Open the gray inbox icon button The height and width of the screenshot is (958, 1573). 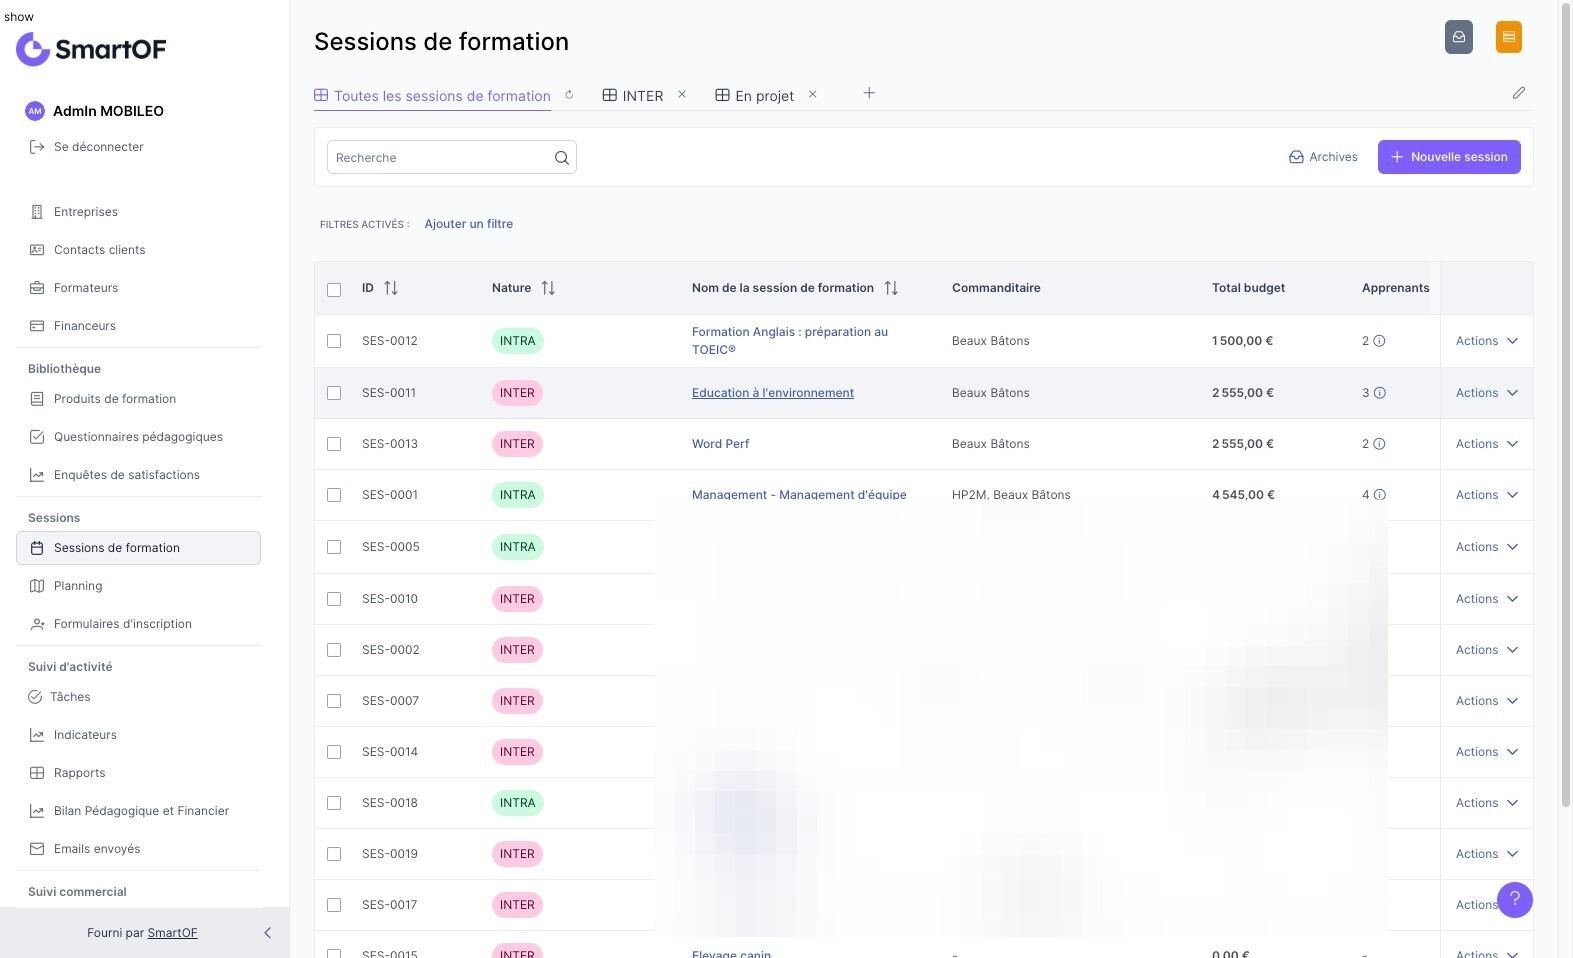1459,37
